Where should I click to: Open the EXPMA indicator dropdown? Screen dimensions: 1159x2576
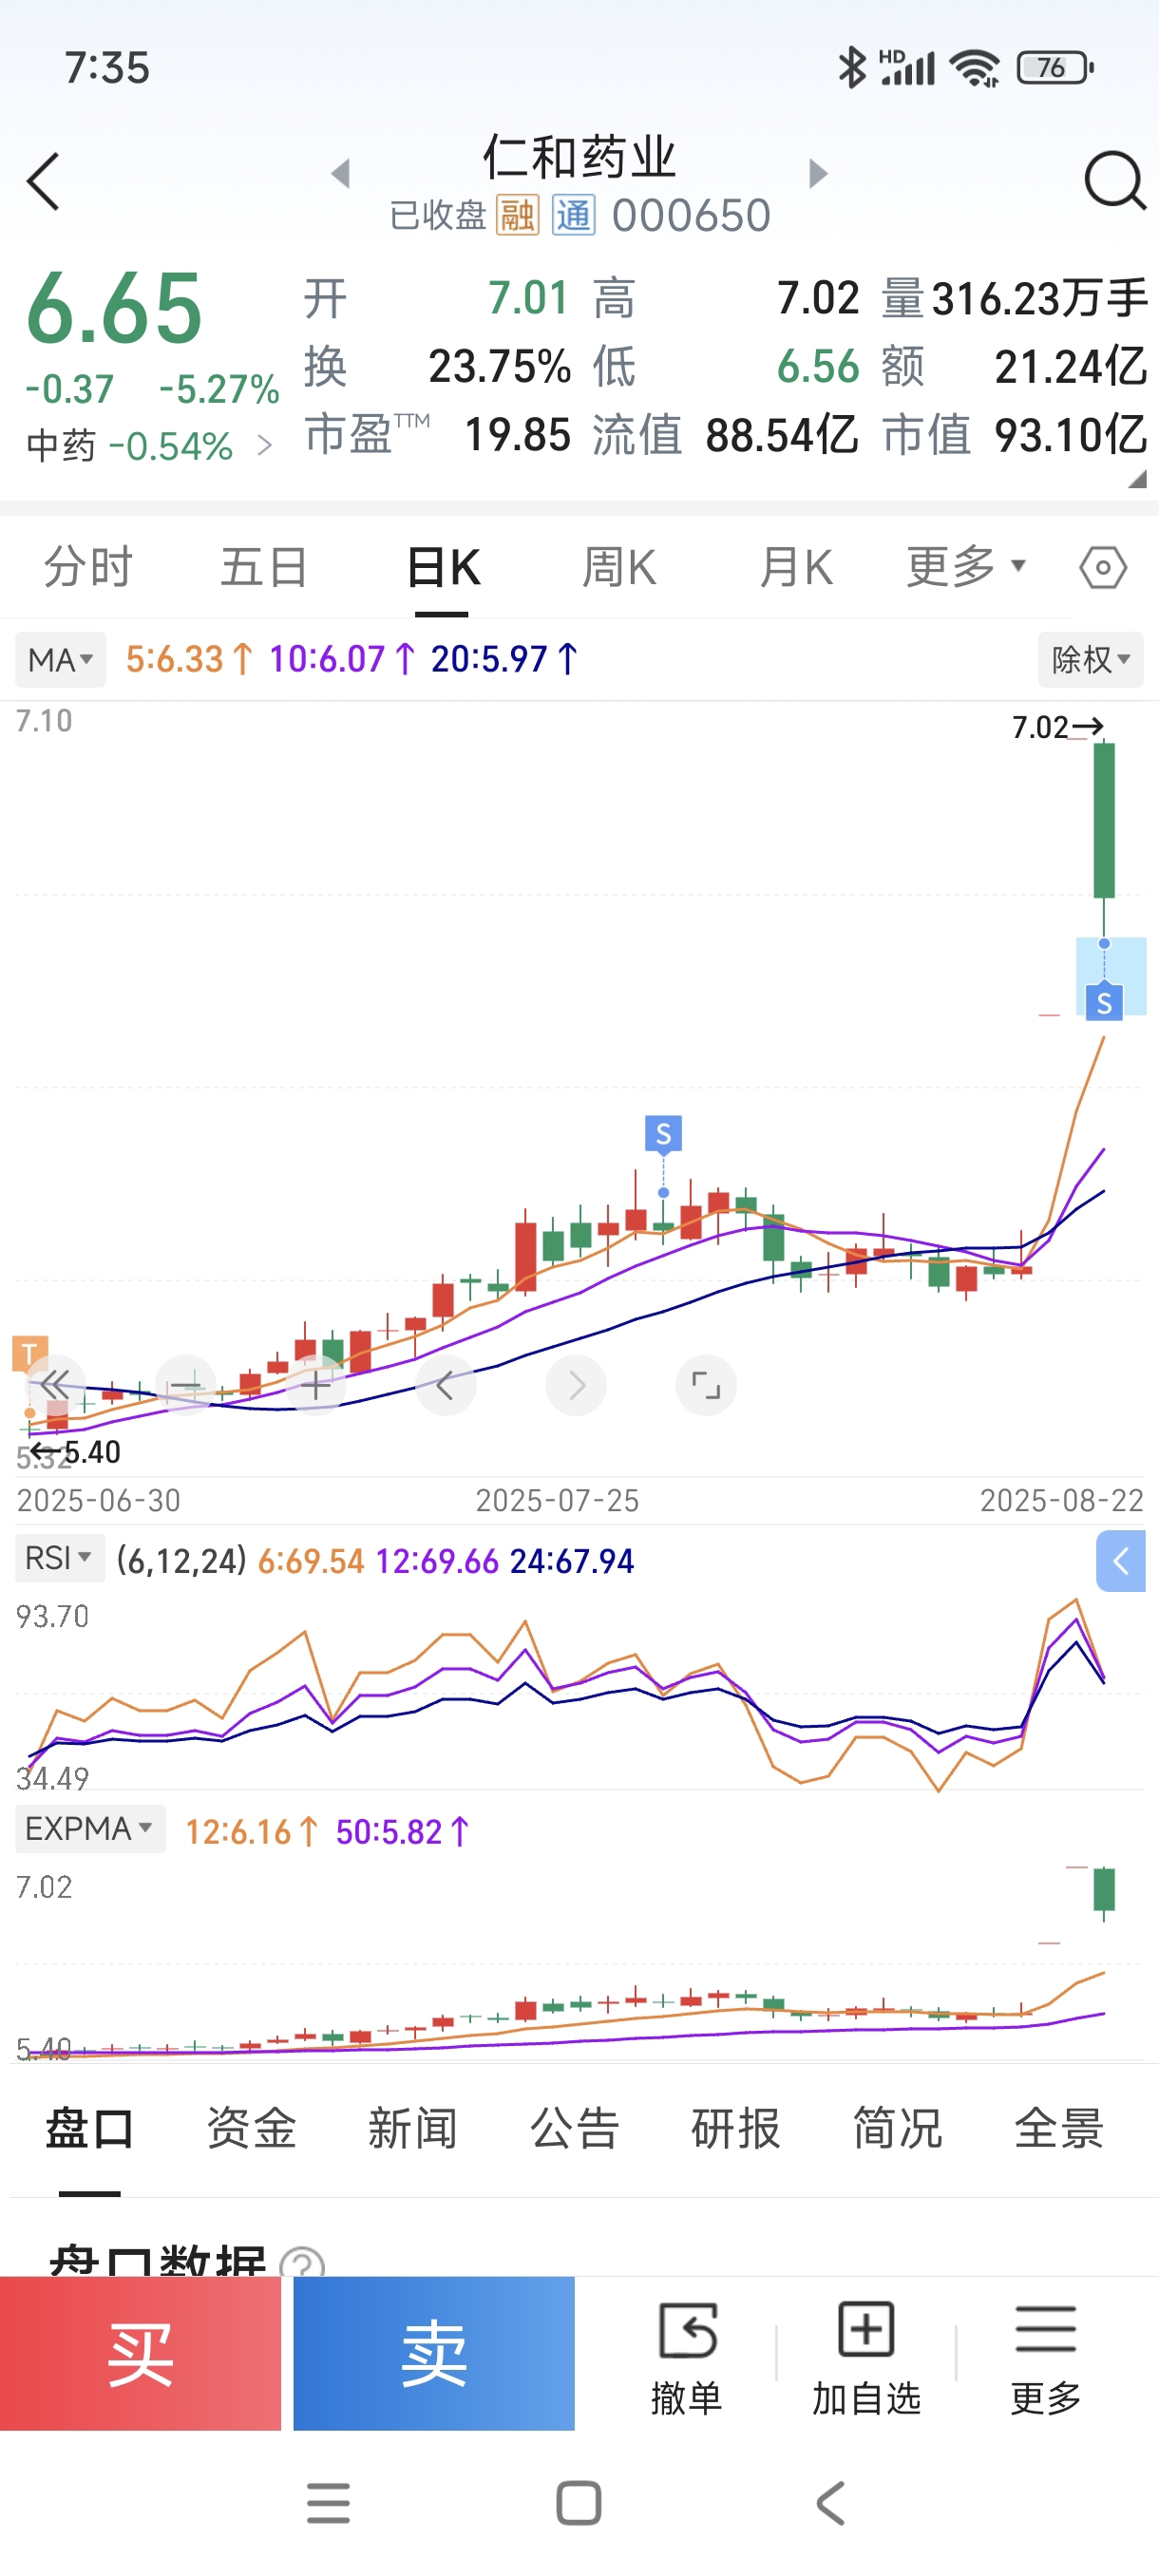point(90,1828)
